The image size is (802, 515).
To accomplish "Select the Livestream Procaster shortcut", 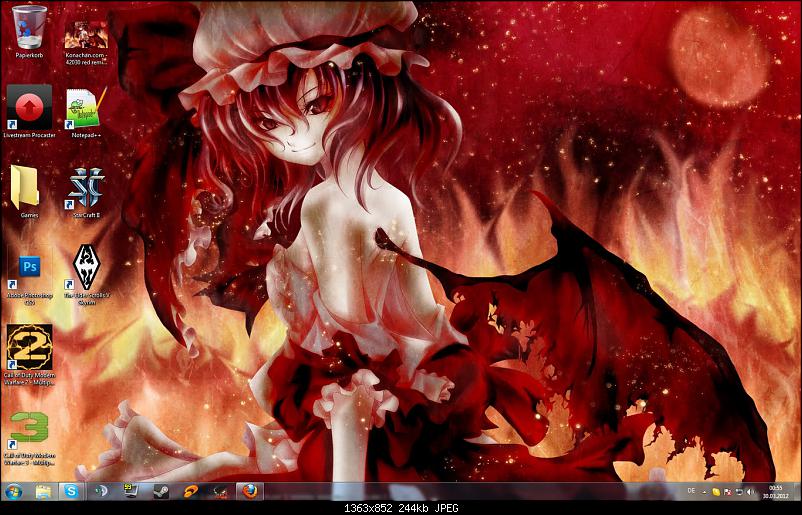I will (29, 111).
